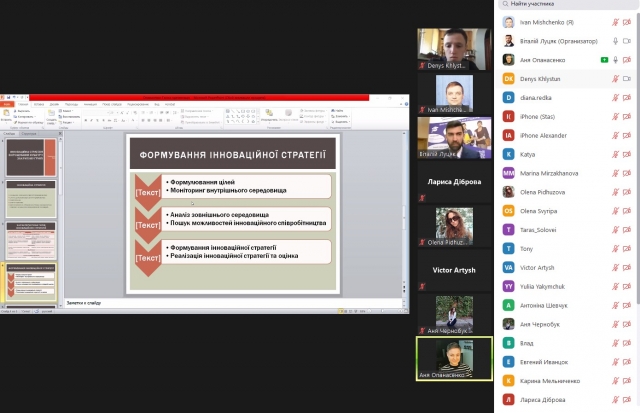Click Віталій Луцяк's microphone icon
Viewport: 640px width, 413px height.
[x=615, y=41]
